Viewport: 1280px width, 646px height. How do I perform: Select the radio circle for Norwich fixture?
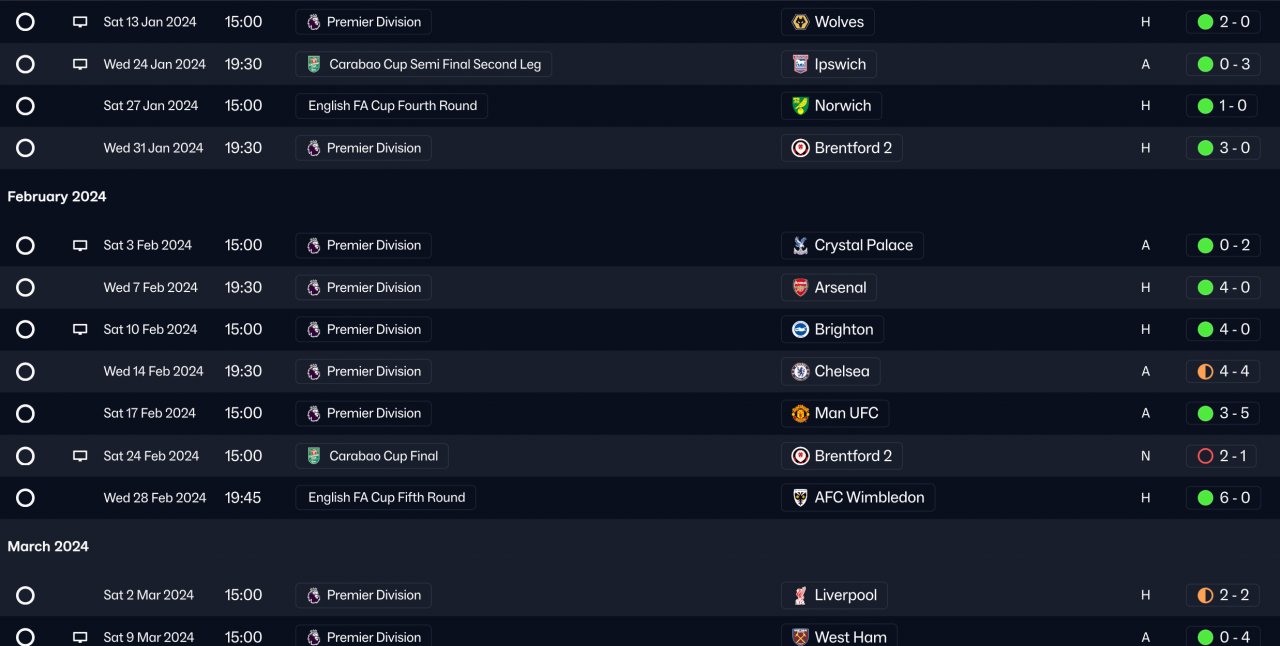pyautogui.click(x=25, y=106)
